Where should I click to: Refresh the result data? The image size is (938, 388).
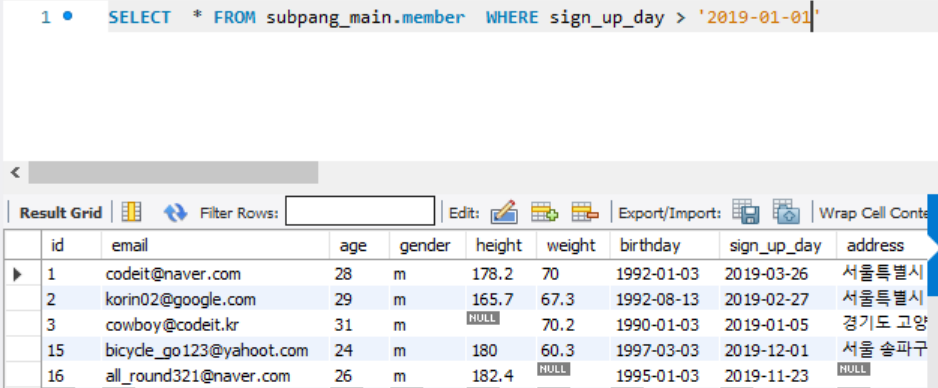175,212
